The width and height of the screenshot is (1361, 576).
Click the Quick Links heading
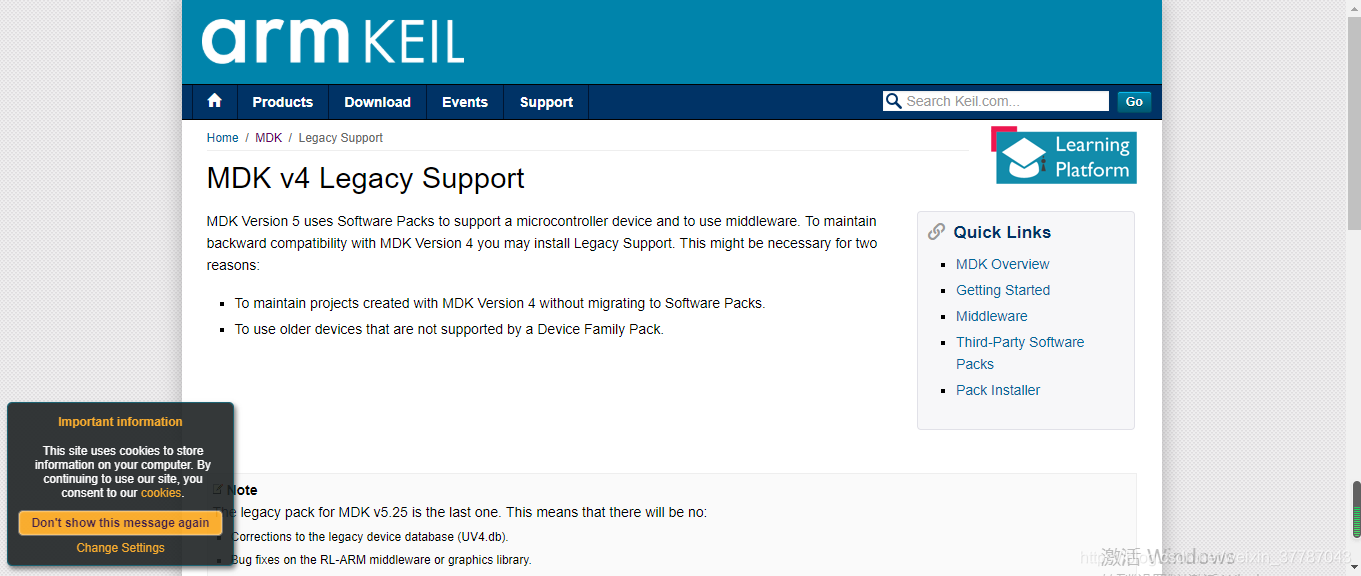coord(1002,232)
